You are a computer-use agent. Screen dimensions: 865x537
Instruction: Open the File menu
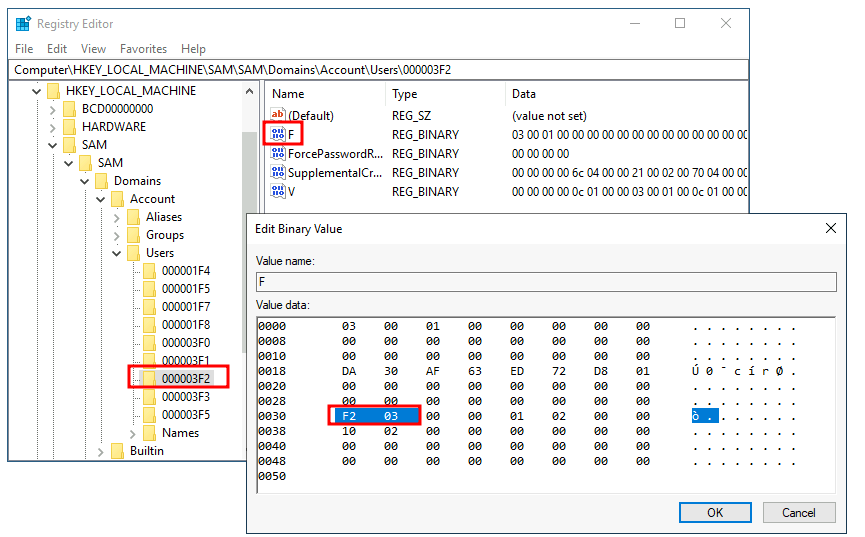pos(24,49)
